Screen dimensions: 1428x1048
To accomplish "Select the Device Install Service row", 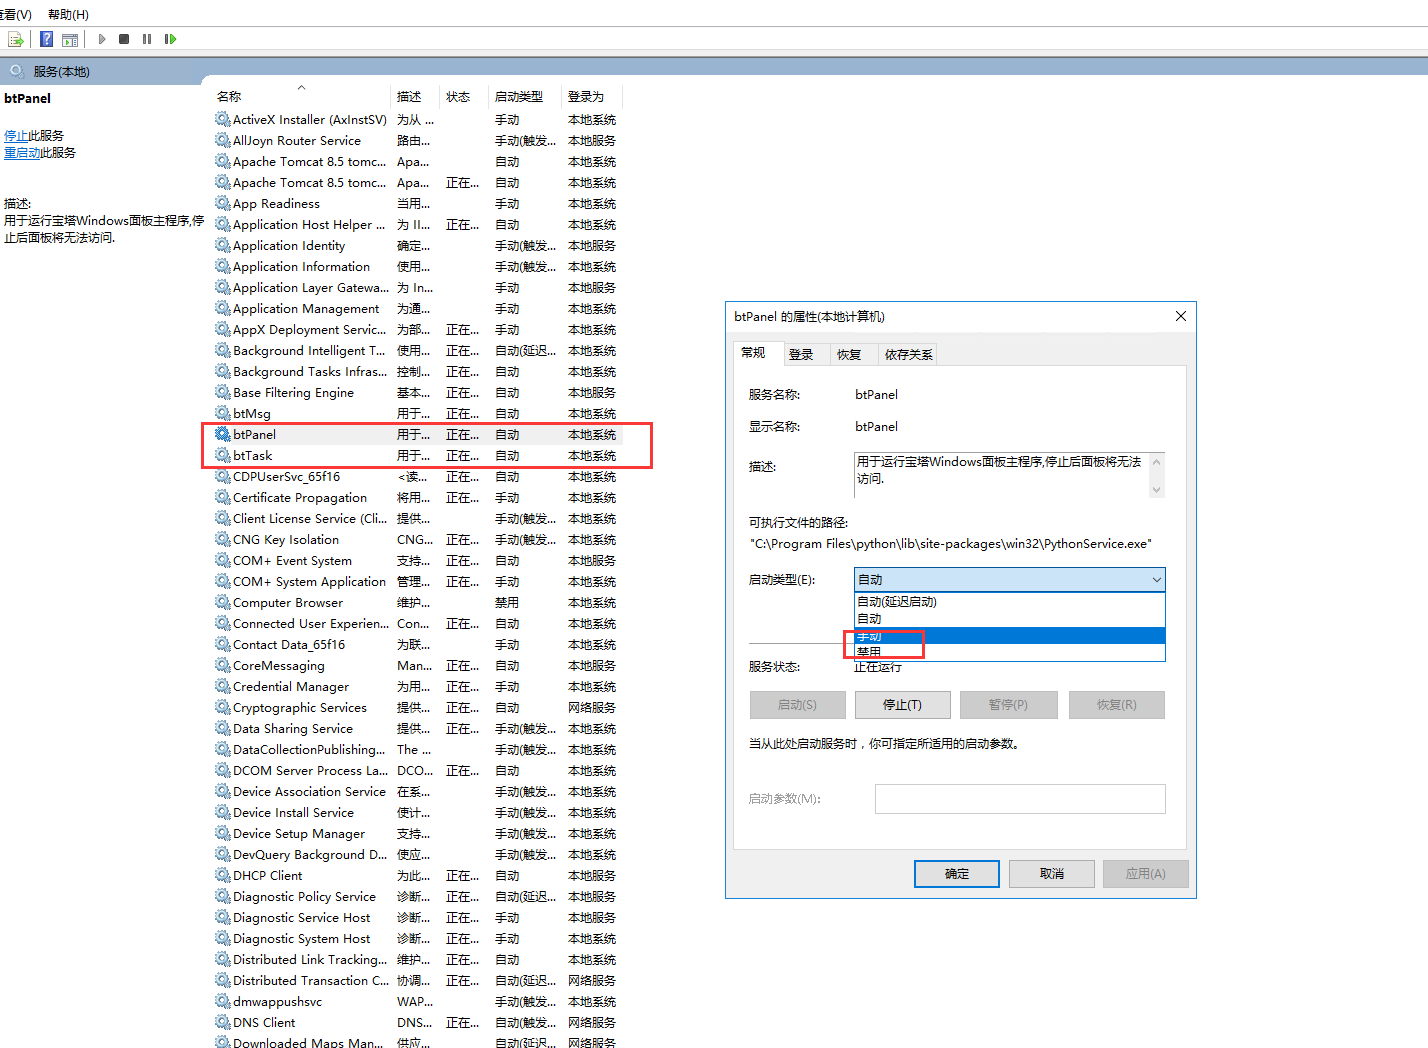I will click(x=417, y=812).
